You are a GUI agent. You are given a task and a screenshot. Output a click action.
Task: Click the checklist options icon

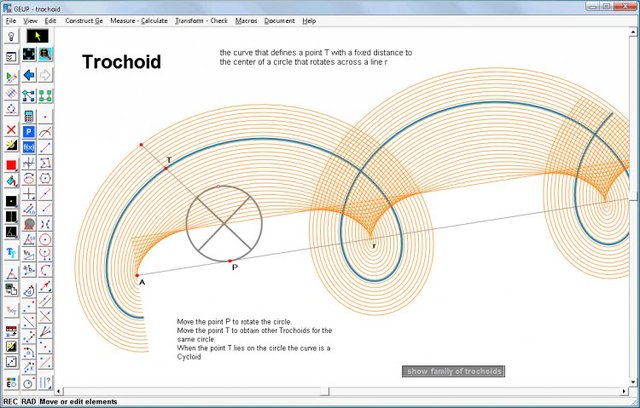click(11, 57)
